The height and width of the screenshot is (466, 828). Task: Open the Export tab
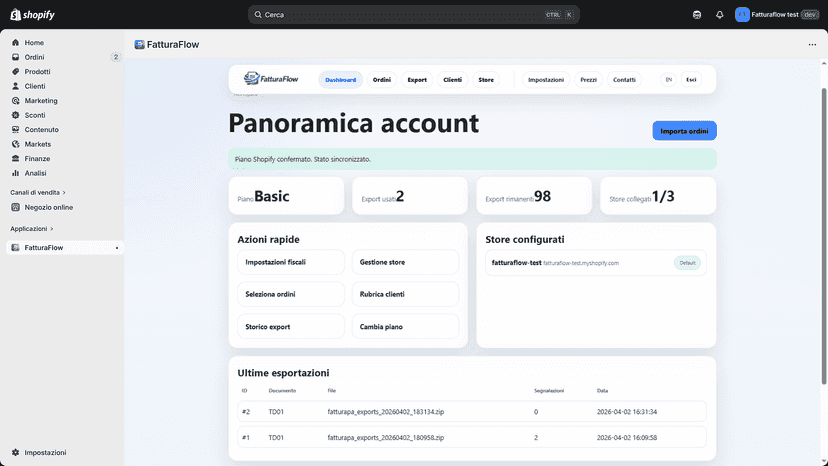417,80
